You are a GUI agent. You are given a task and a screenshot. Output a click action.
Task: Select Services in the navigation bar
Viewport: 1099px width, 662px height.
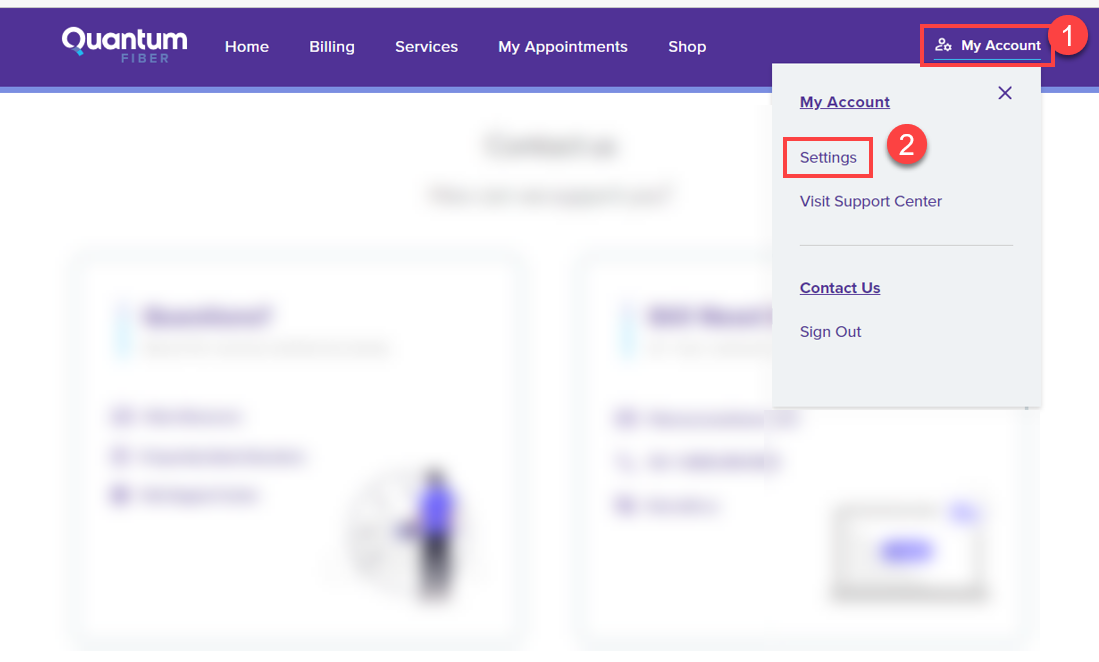coord(426,46)
